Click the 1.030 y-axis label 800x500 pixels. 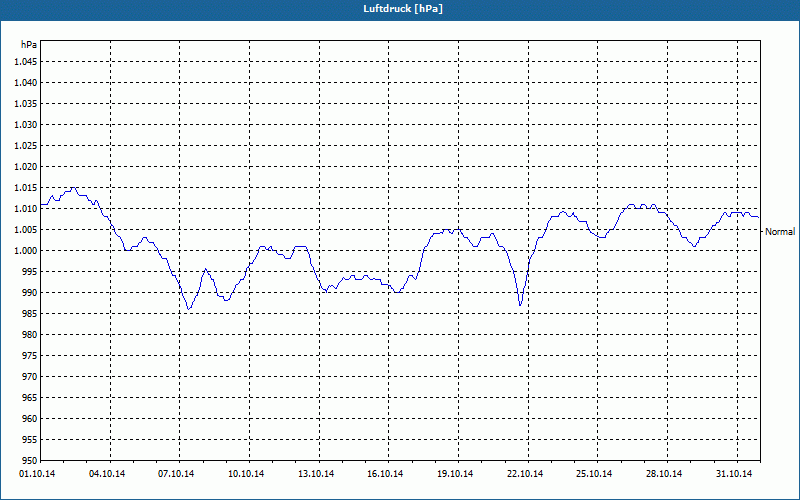pyautogui.click(x=26, y=124)
